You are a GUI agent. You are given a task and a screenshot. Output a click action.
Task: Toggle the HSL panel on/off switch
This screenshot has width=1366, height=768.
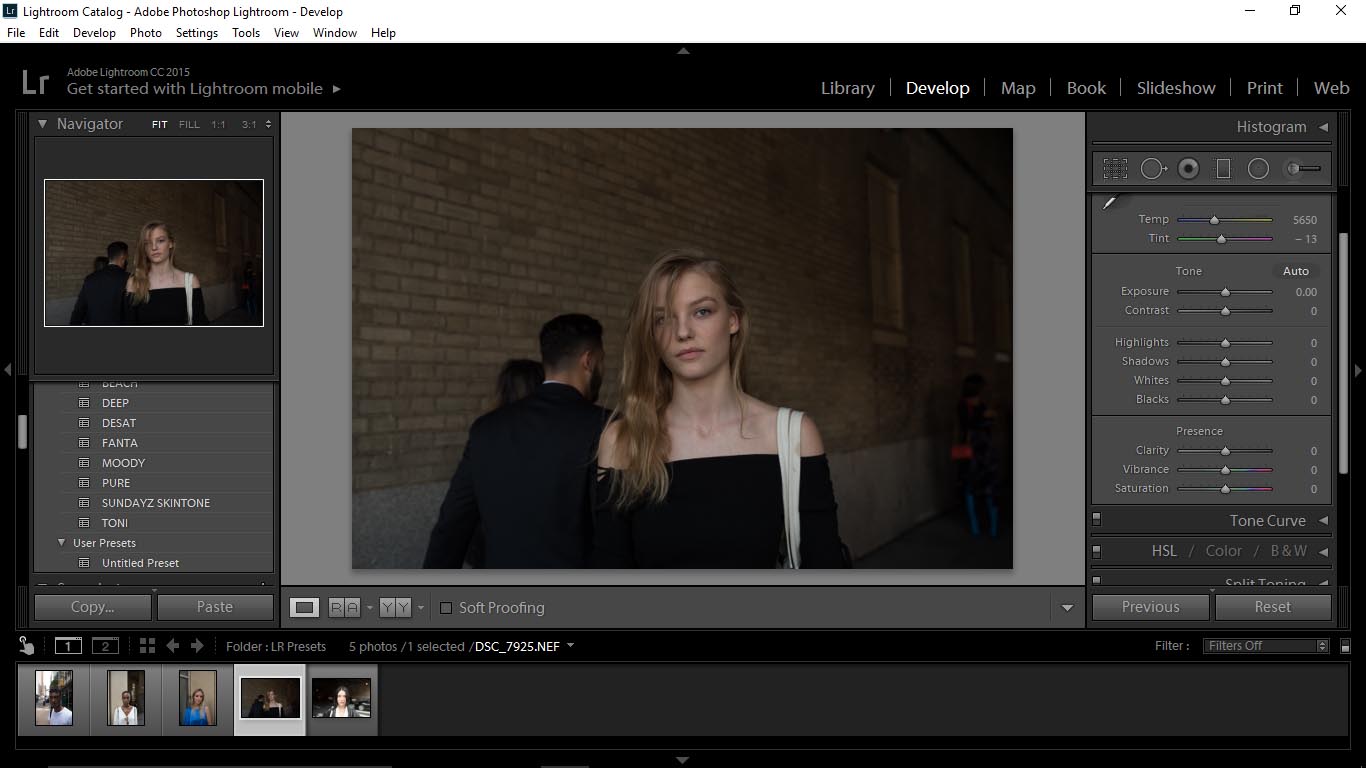[x=1097, y=551]
